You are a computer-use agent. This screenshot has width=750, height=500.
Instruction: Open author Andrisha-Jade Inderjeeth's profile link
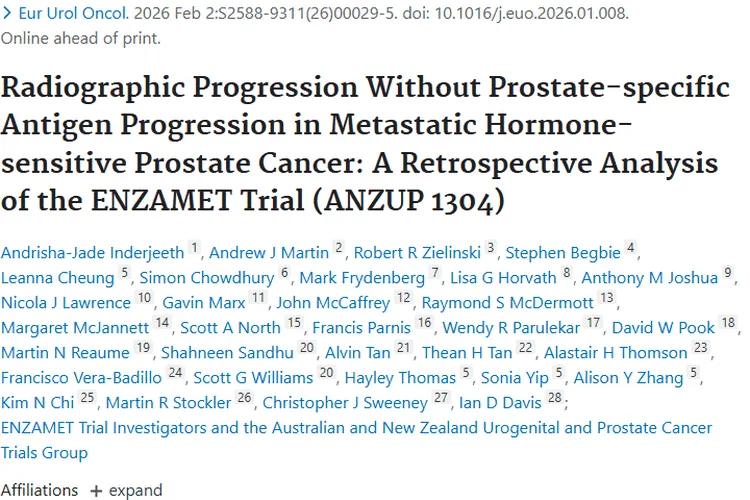pyautogui.click(x=92, y=251)
